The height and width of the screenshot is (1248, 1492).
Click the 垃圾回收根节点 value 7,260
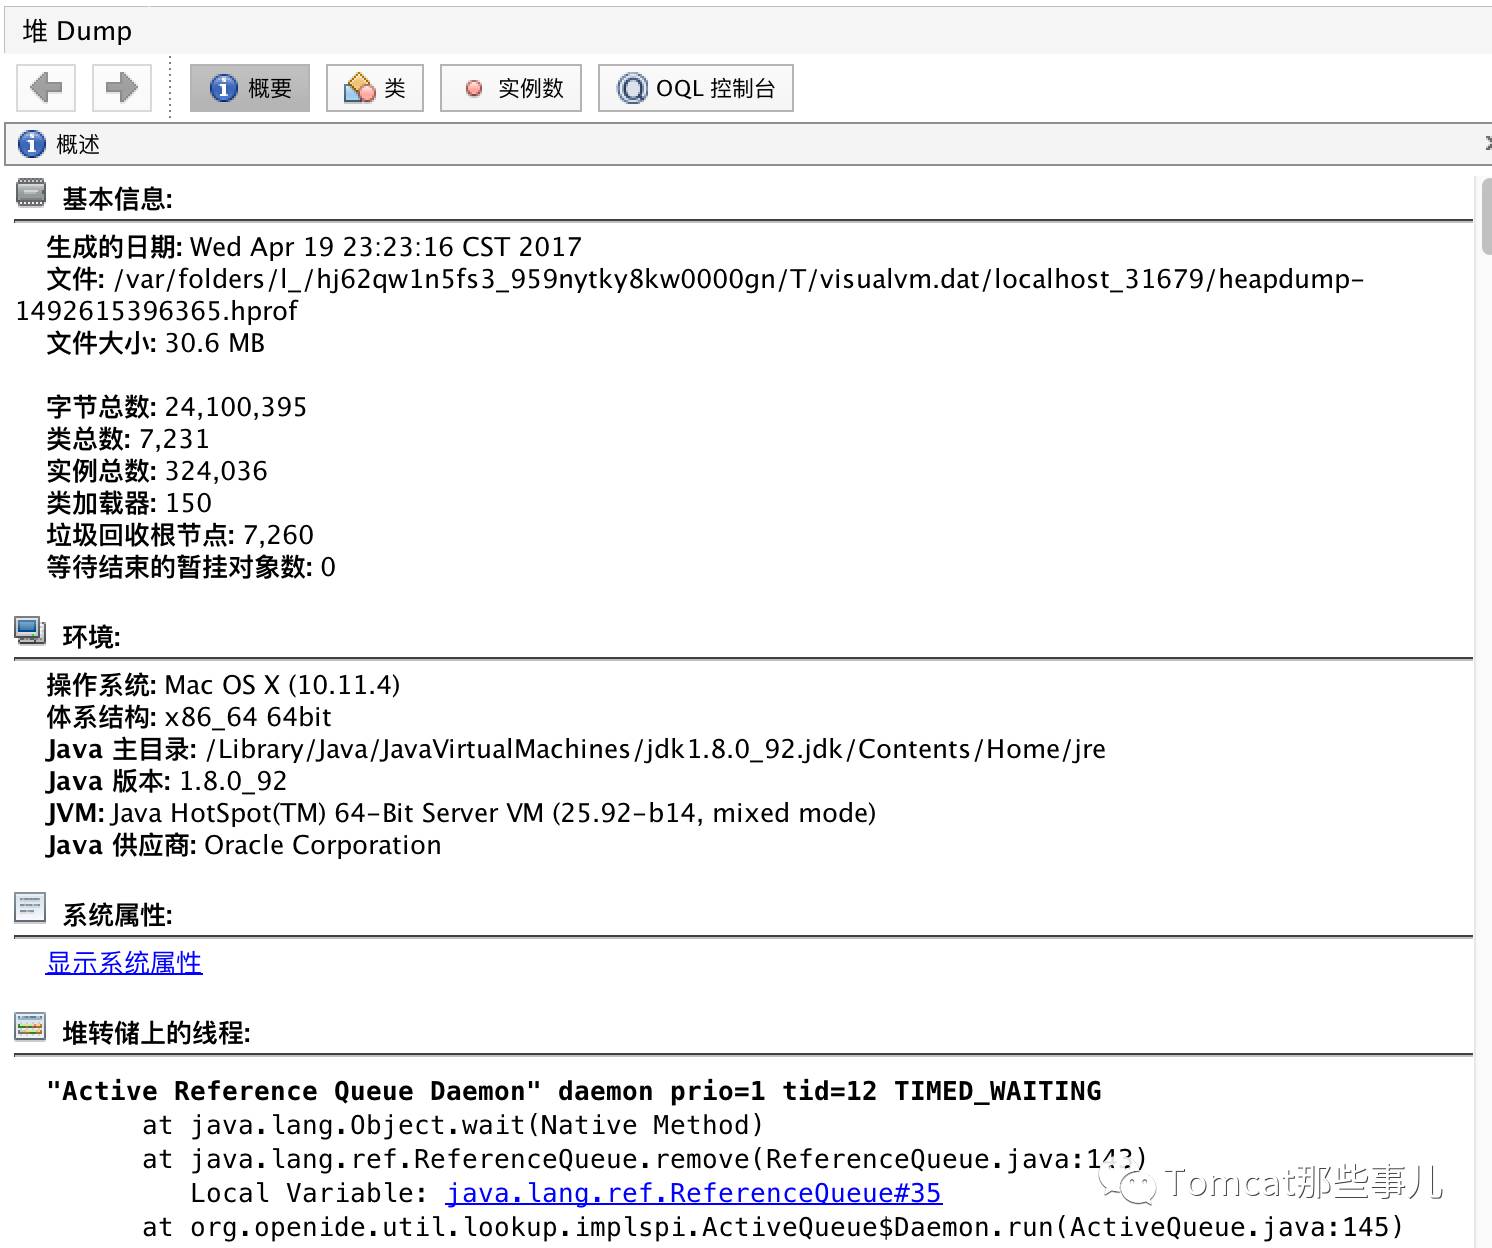[x=279, y=535]
